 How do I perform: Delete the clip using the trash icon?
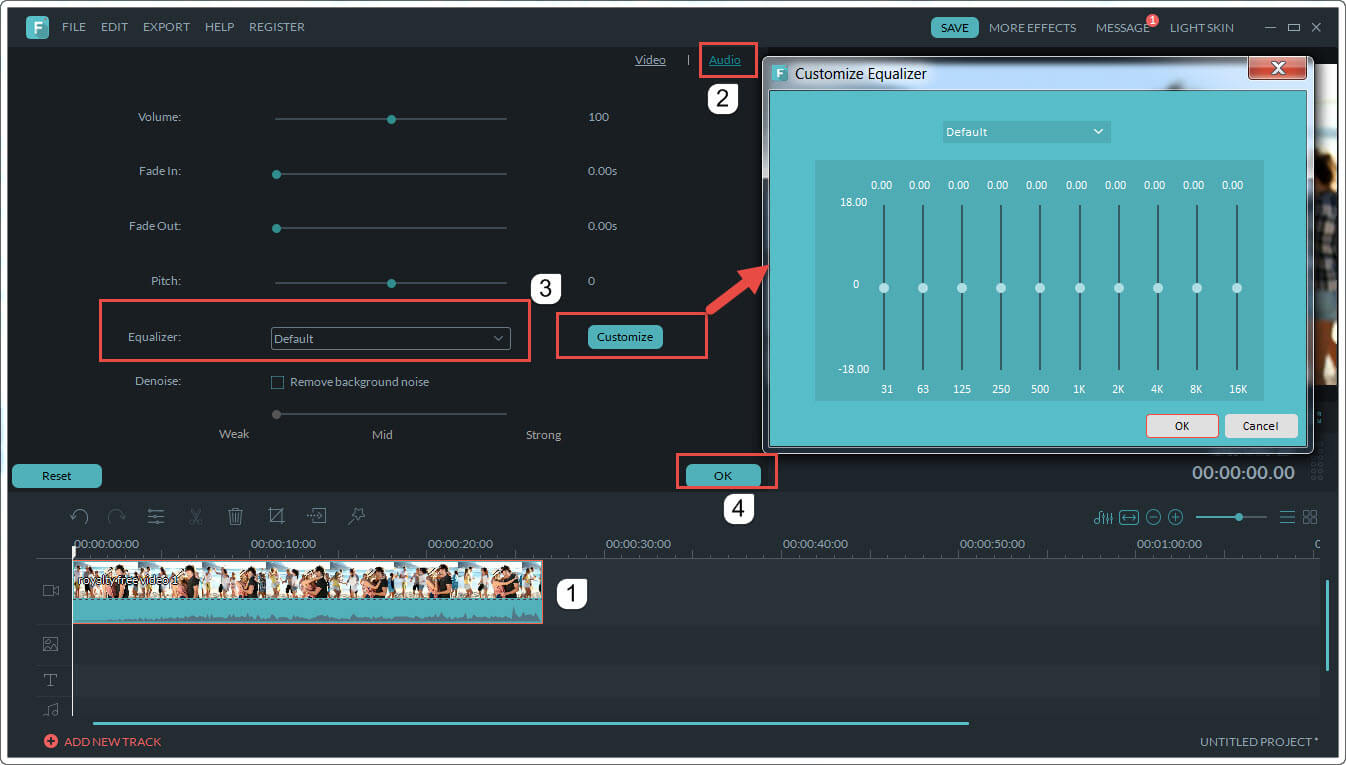click(236, 516)
